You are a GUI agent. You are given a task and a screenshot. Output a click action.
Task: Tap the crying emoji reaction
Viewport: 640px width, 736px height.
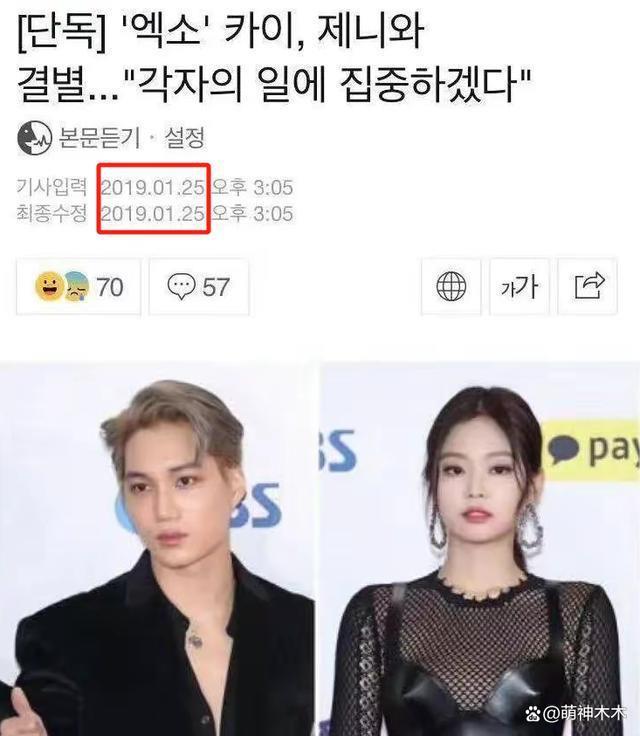77,286
